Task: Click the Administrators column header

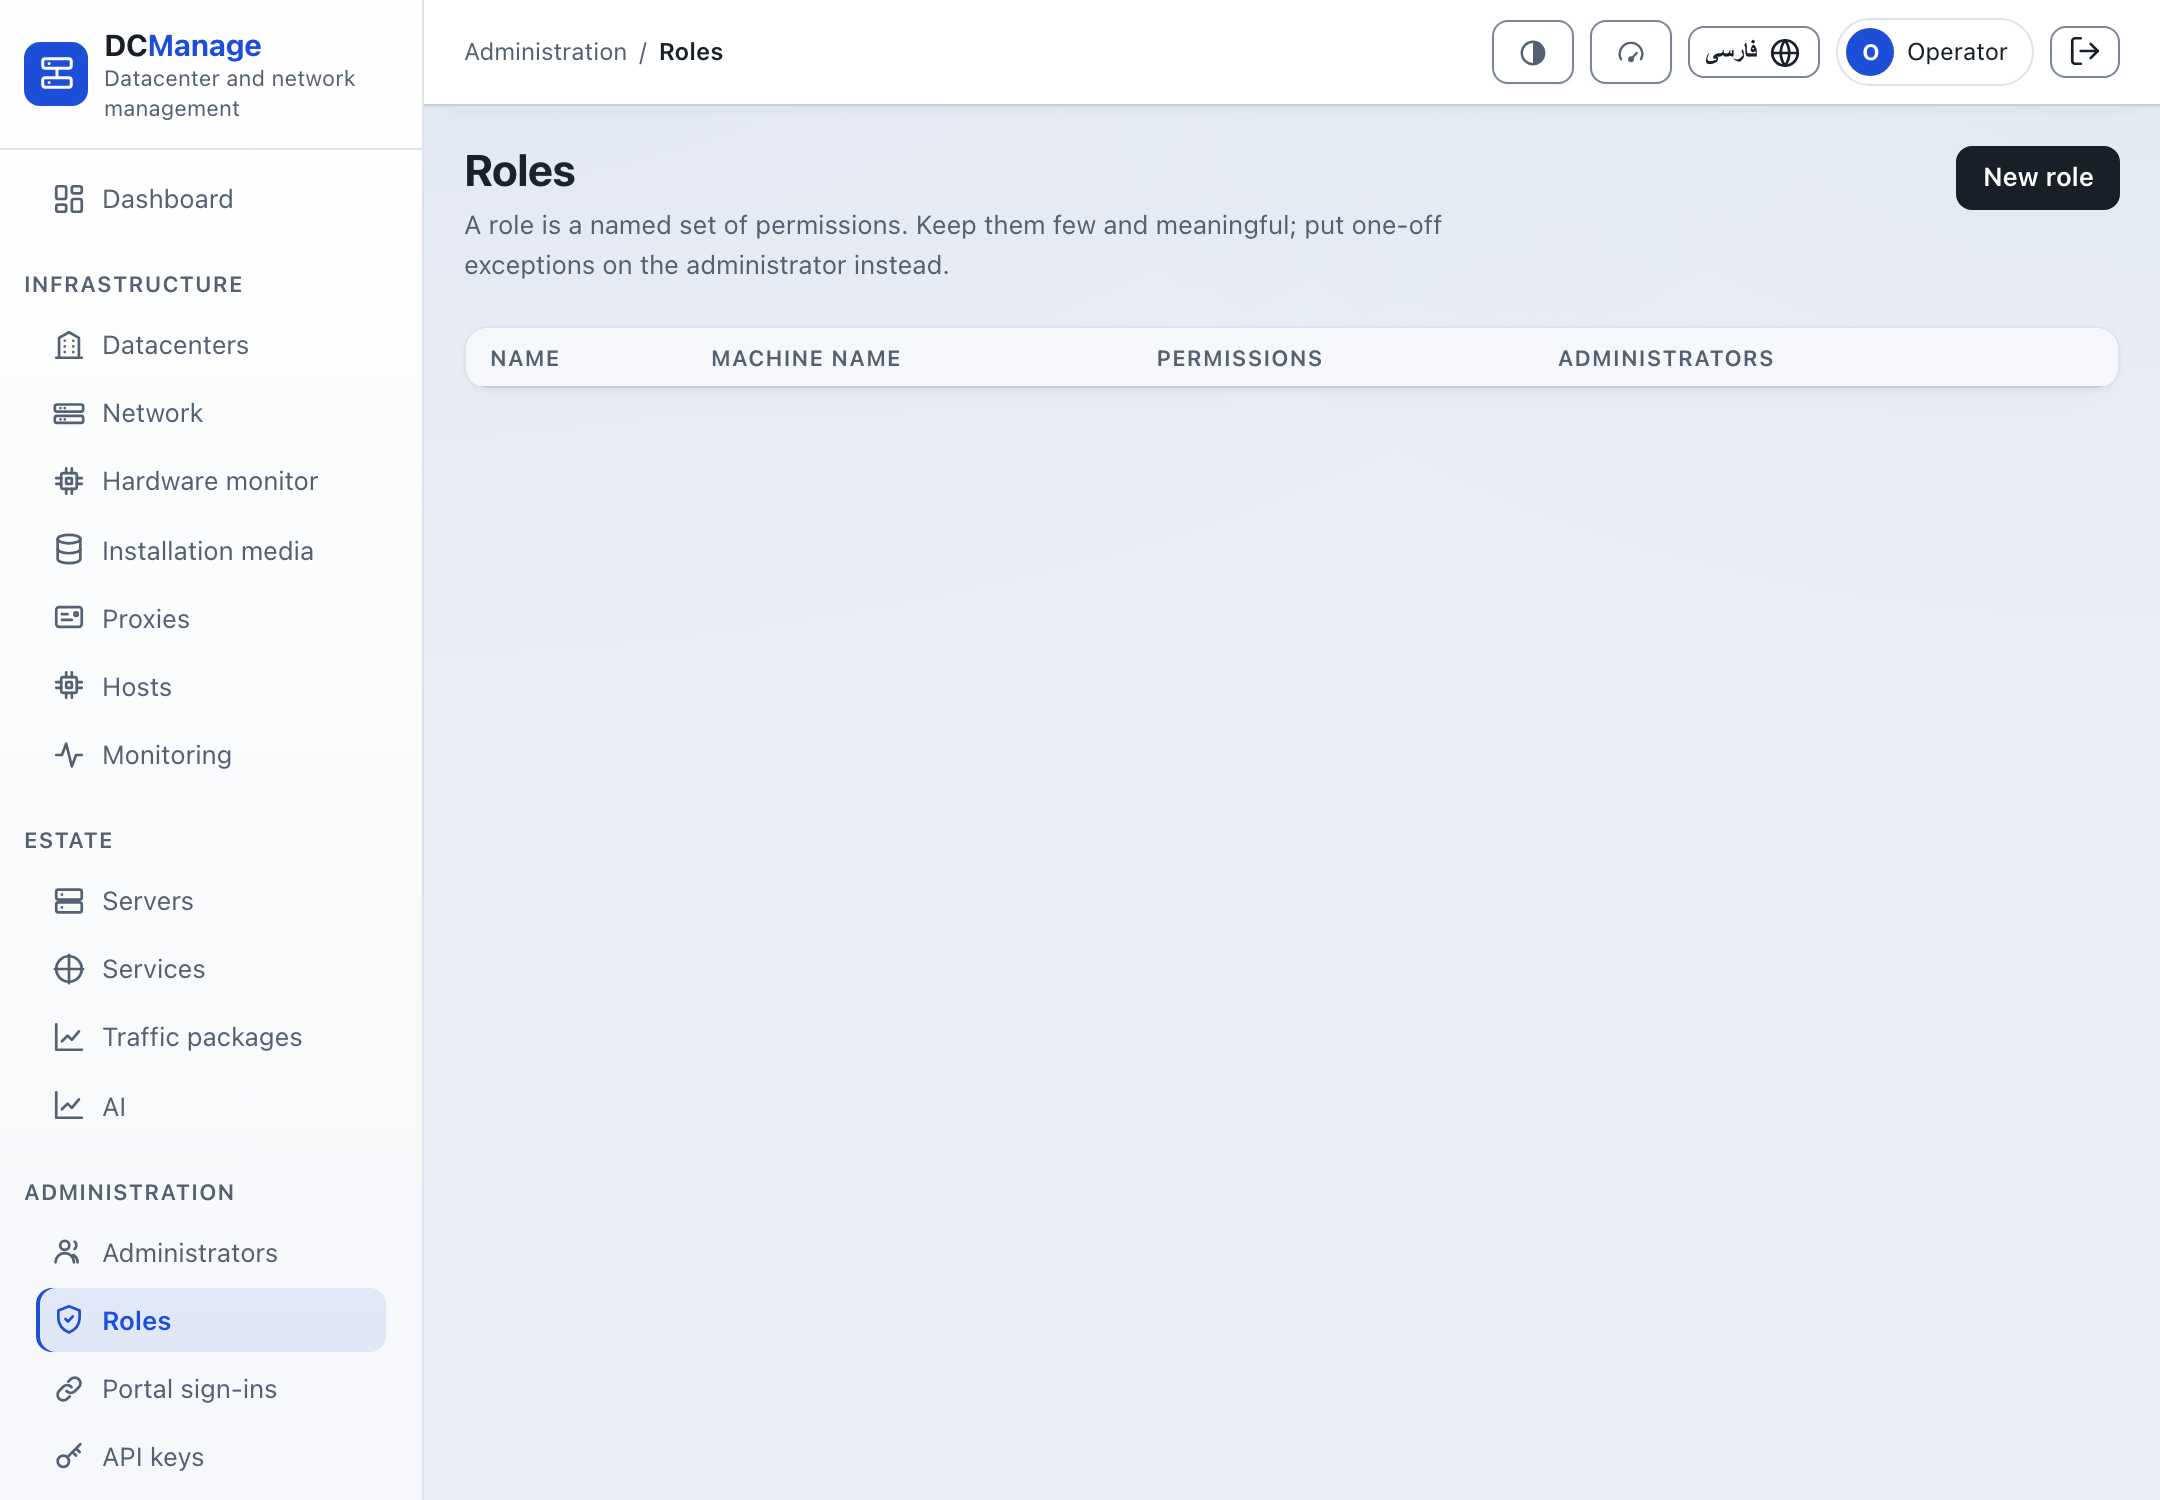Action: coord(1665,358)
